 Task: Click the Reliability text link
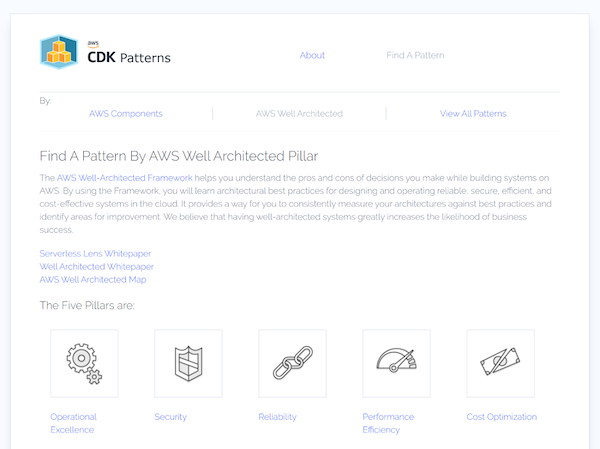click(277, 417)
